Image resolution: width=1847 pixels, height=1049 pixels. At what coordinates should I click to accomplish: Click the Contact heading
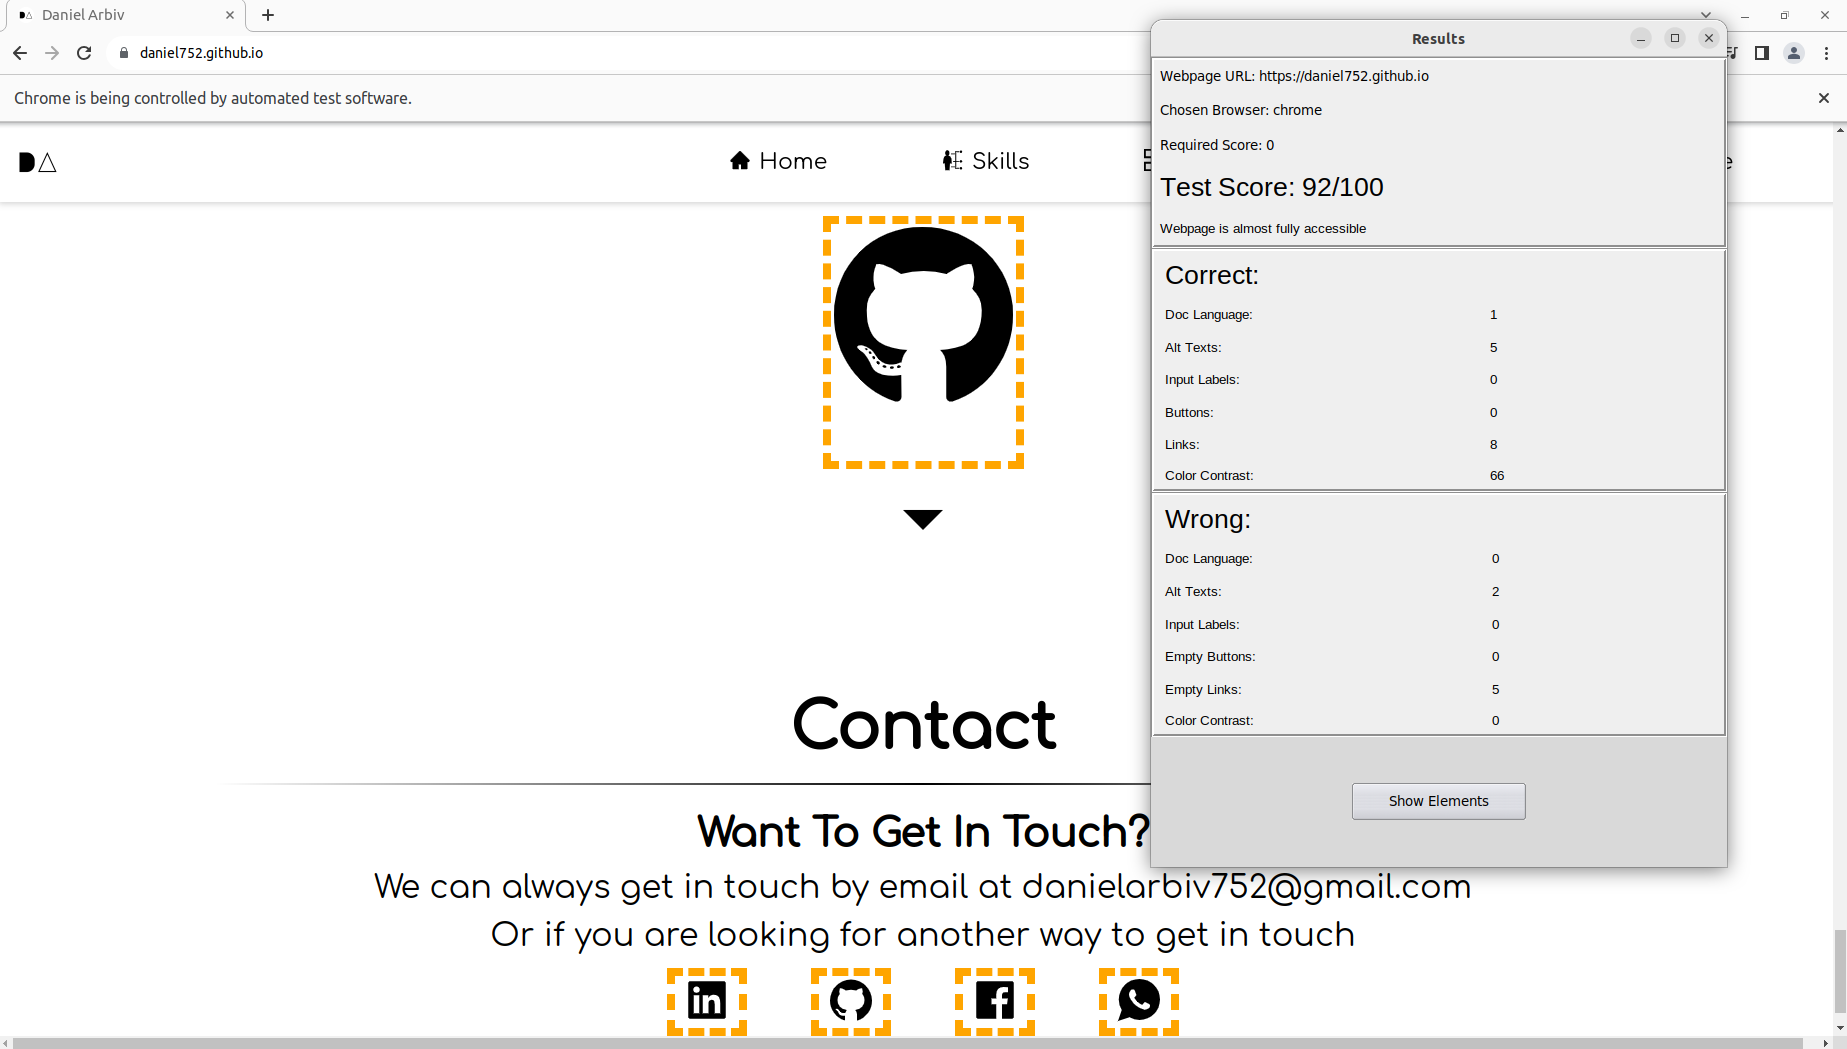pos(924,724)
